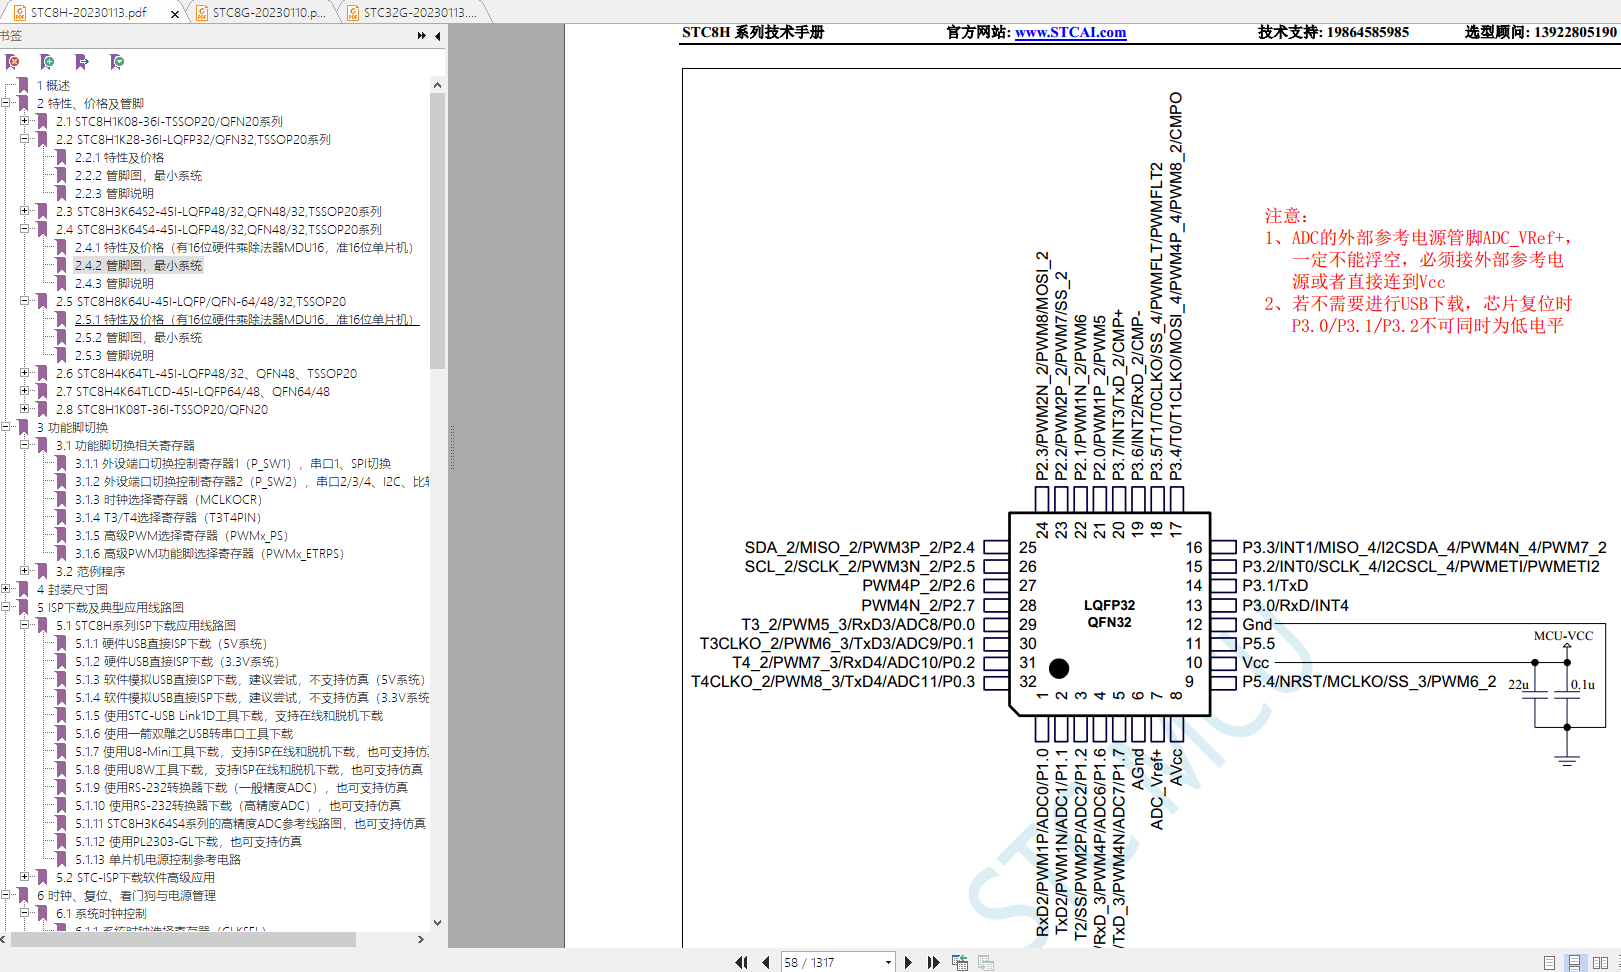Click the add bookmark icon
Screen dimensions: 1621x972
(x=47, y=62)
